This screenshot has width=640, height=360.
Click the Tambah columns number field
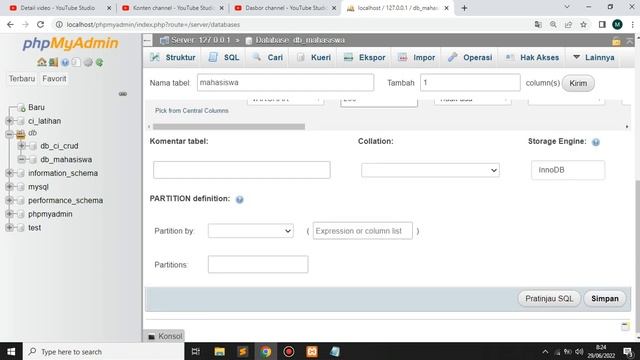point(470,82)
